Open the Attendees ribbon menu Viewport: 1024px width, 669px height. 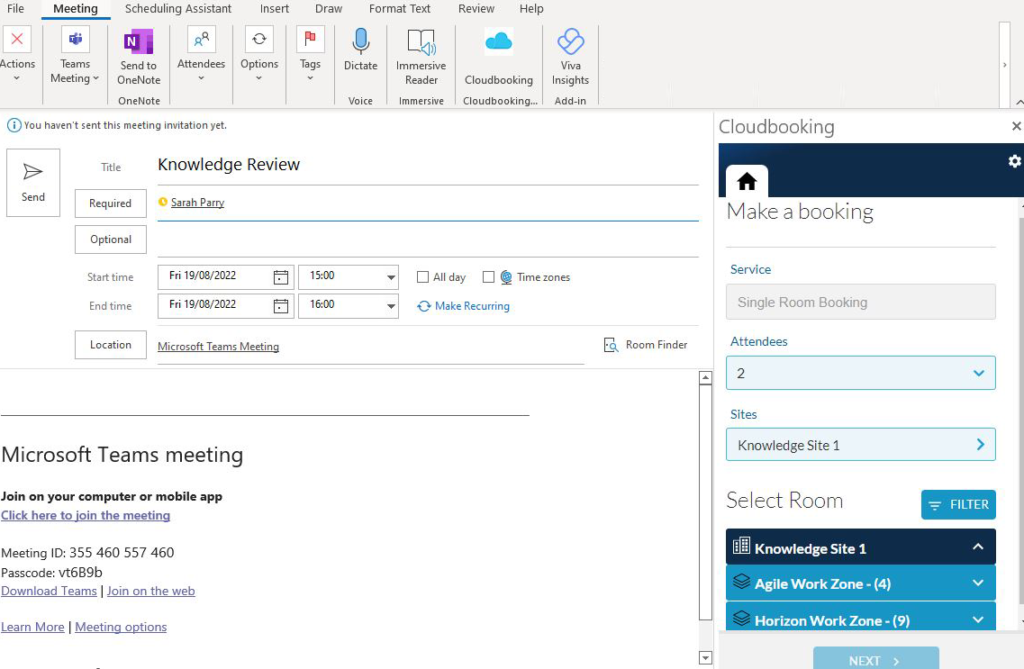pos(201,56)
